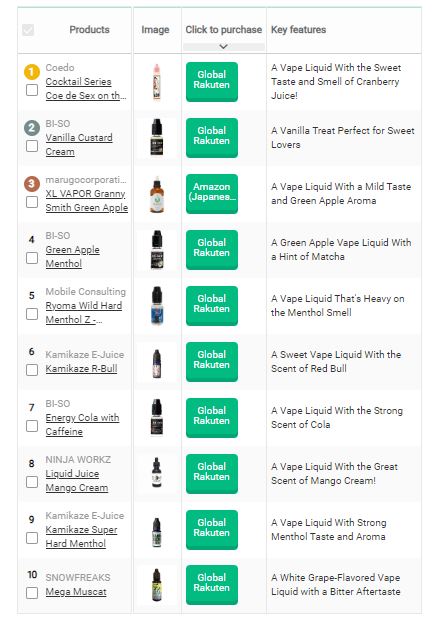Check the box for Vanilla Custard Cream

pyautogui.click(x=32, y=146)
